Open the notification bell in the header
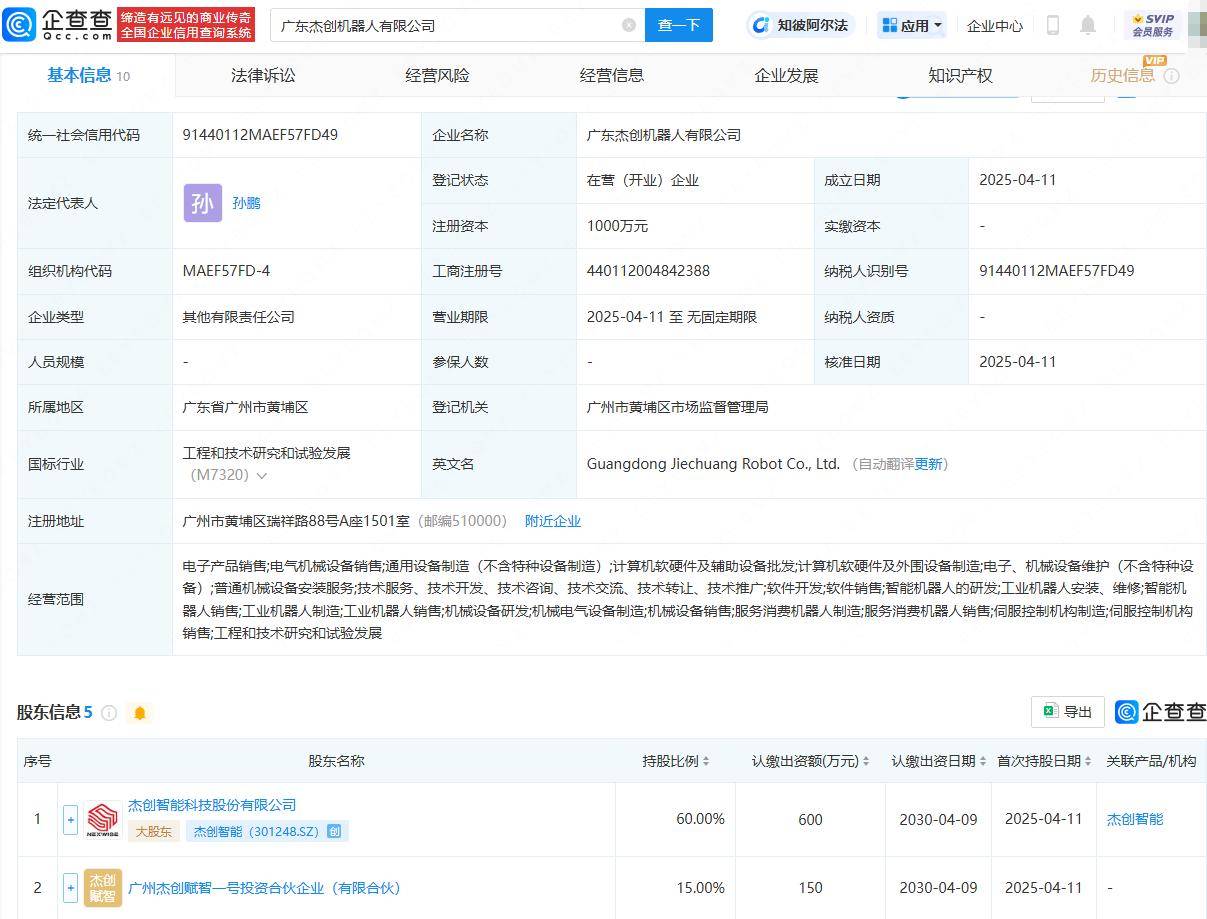This screenshot has width=1207, height=919. 1088,25
